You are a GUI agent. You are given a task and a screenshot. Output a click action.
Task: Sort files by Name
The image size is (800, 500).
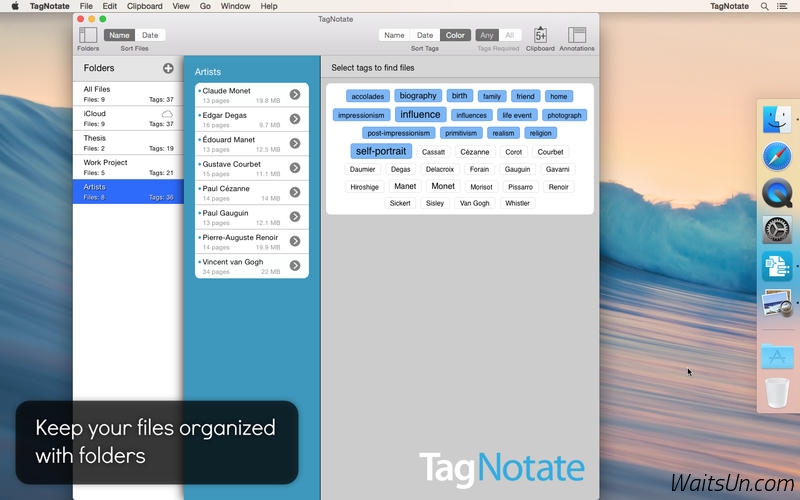[119, 35]
